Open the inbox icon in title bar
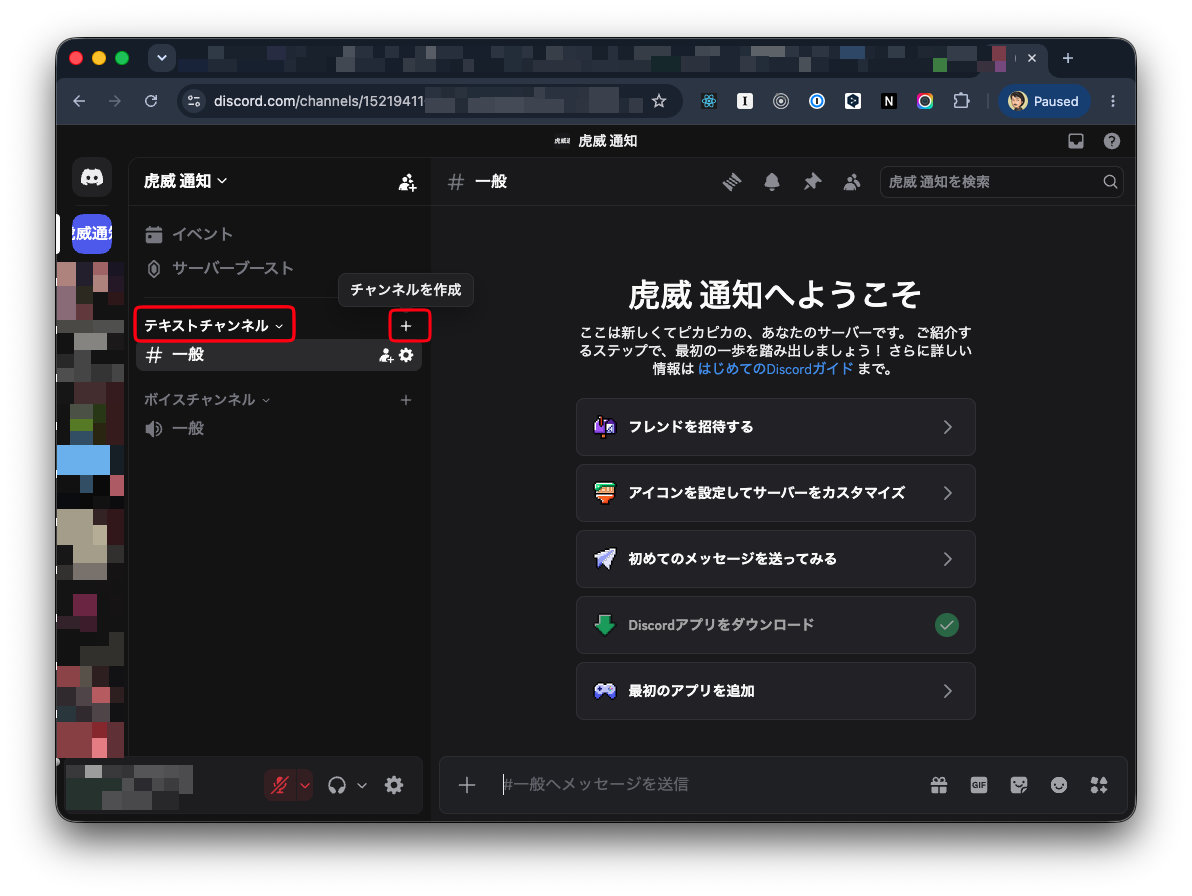 pos(1076,141)
